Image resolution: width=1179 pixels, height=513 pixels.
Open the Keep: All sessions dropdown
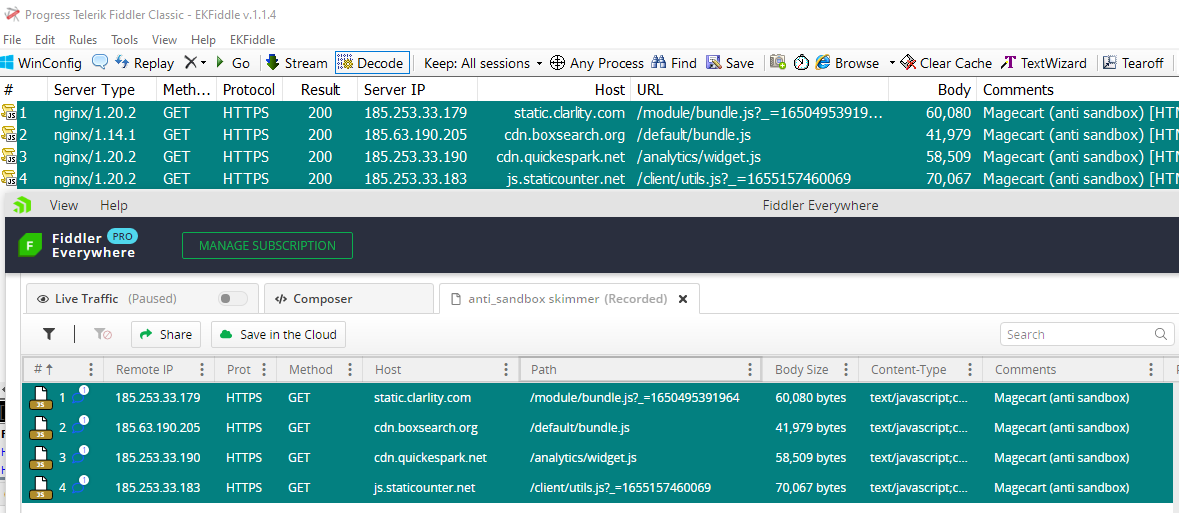(483, 63)
